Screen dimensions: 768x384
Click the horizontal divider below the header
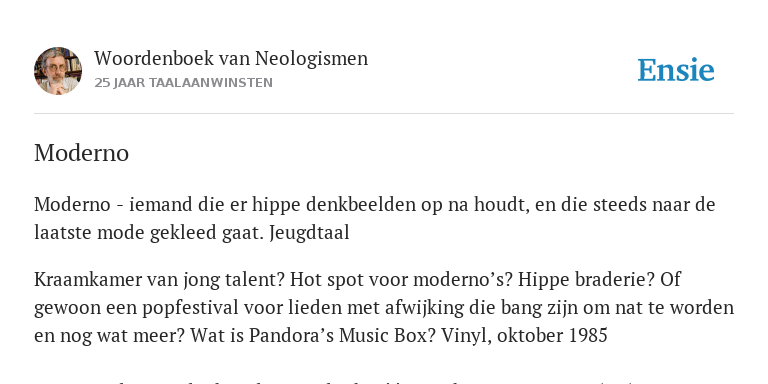pos(384,114)
